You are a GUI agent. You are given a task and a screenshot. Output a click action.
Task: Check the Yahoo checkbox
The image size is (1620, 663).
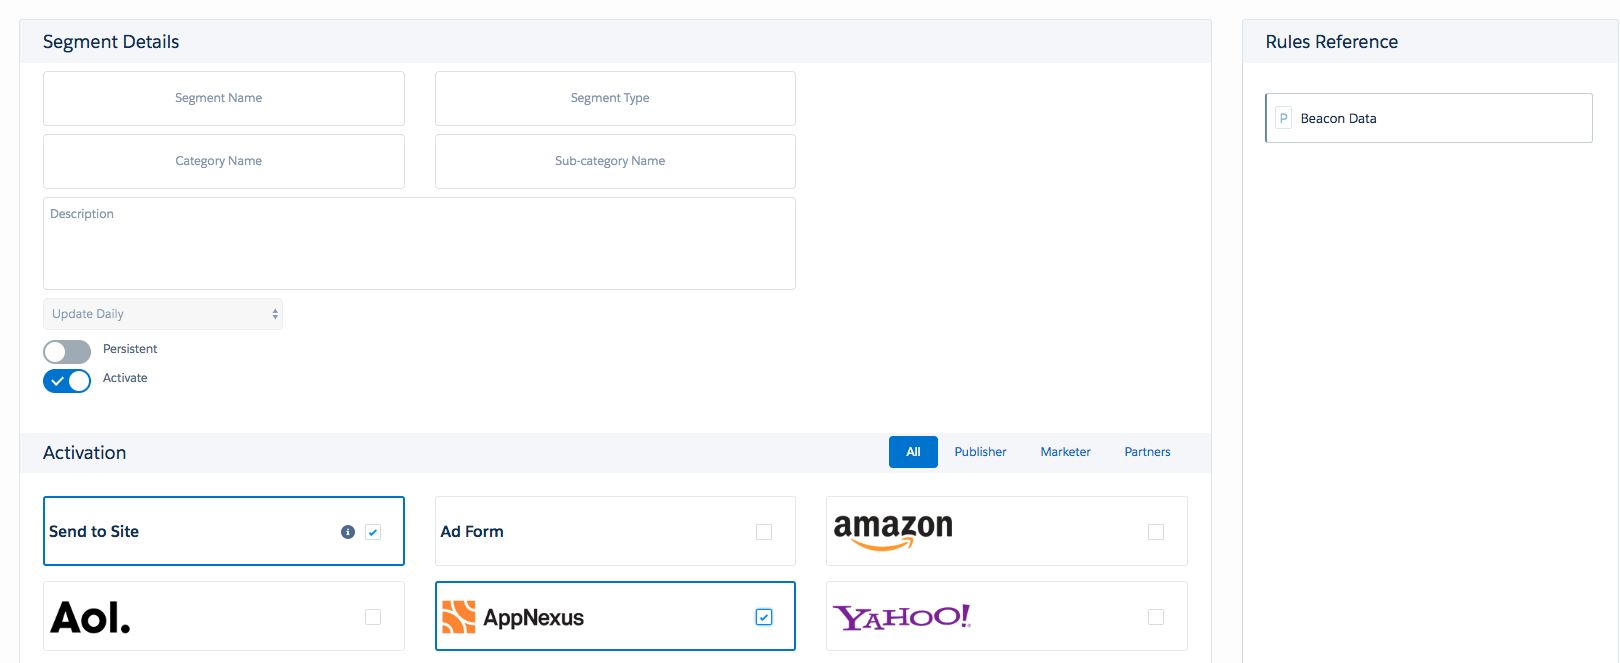(1156, 617)
